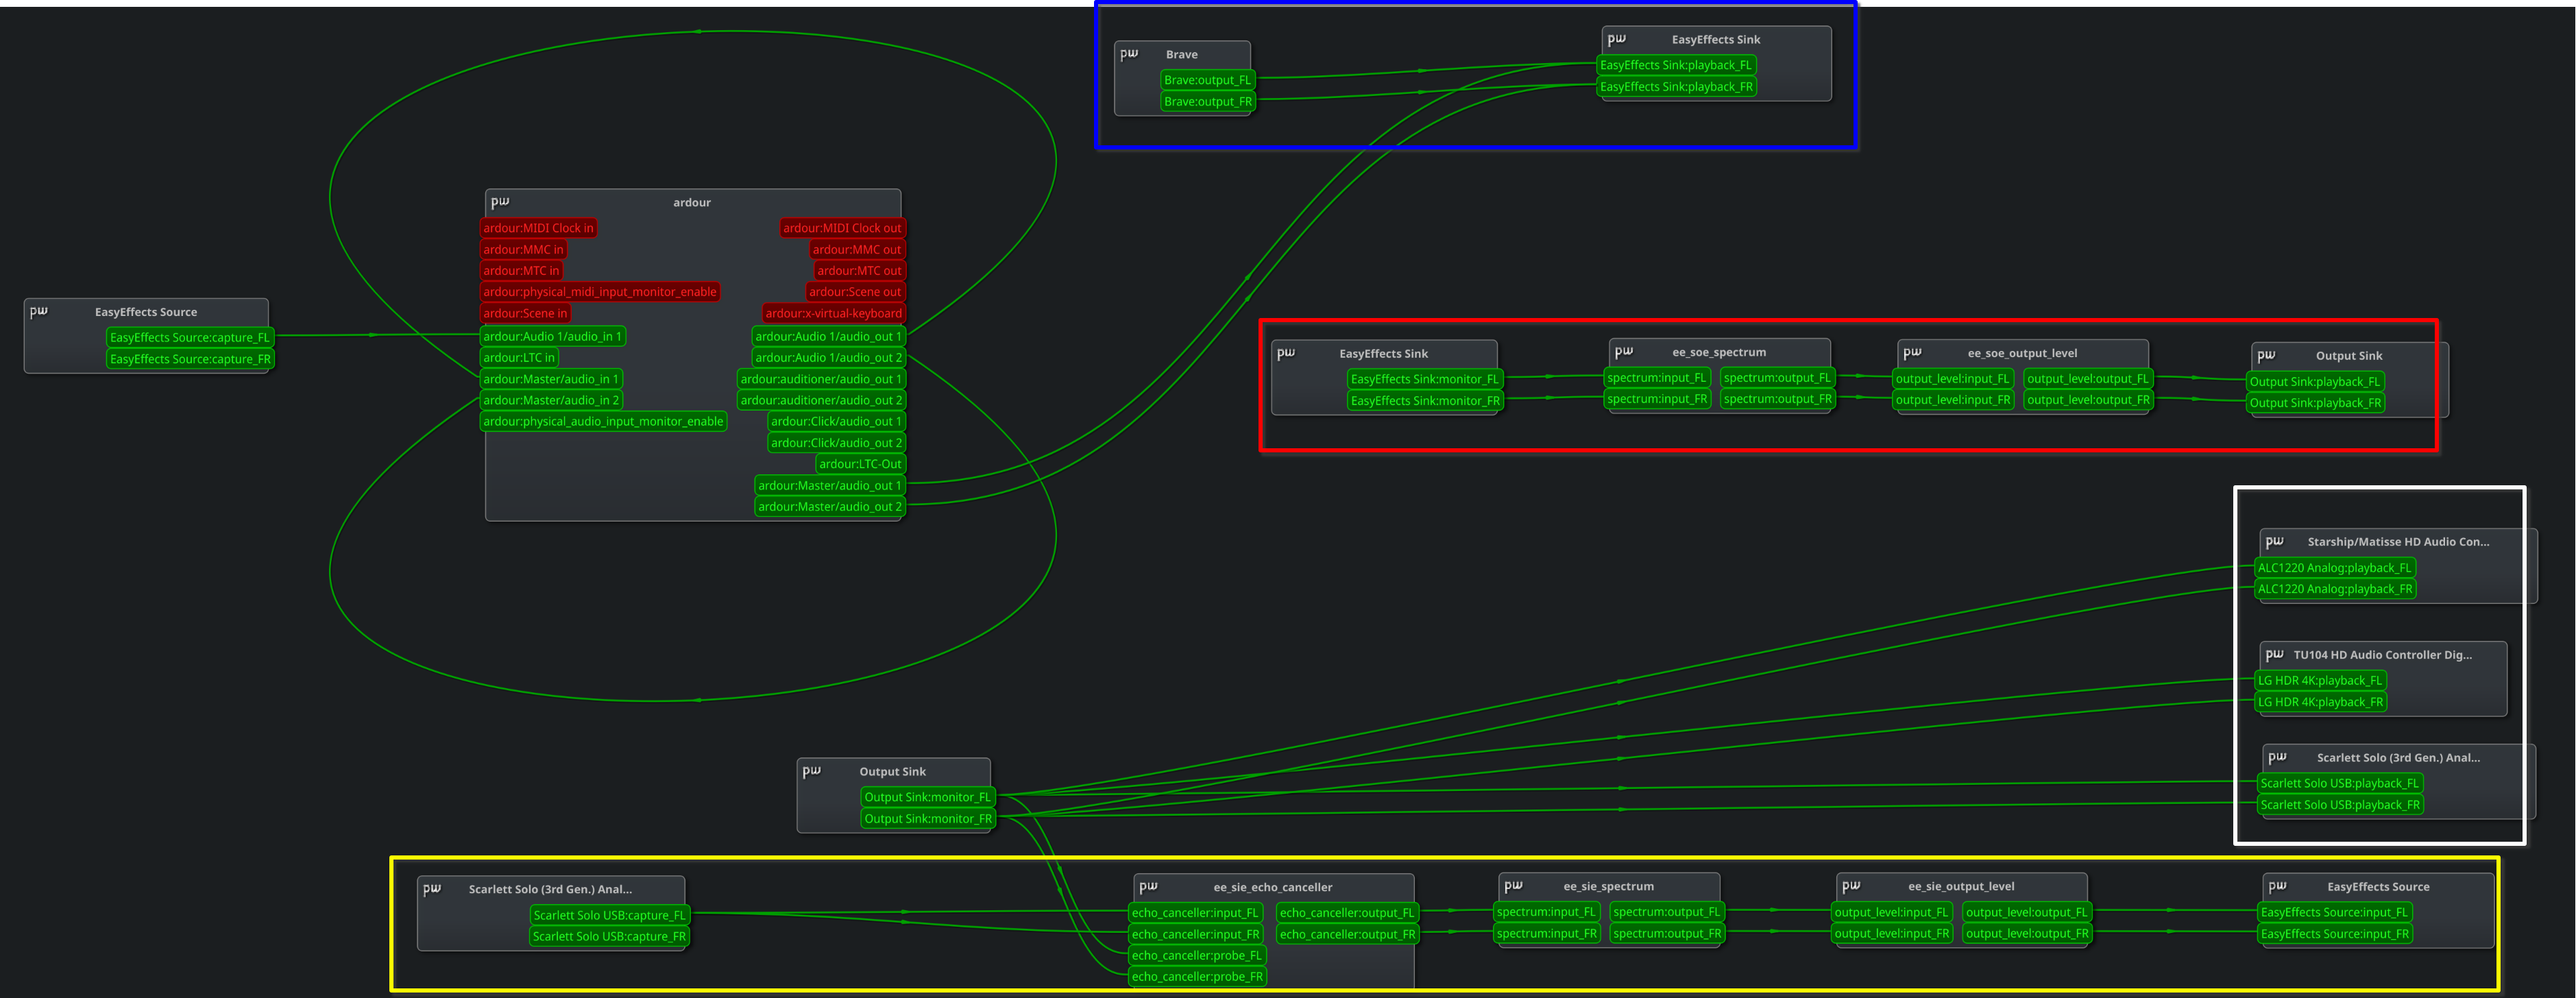This screenshot has width=2576, height=998.
Task: Select the ALC1220 Analog:playback_FL port
Action: [x=2335, y=568]
